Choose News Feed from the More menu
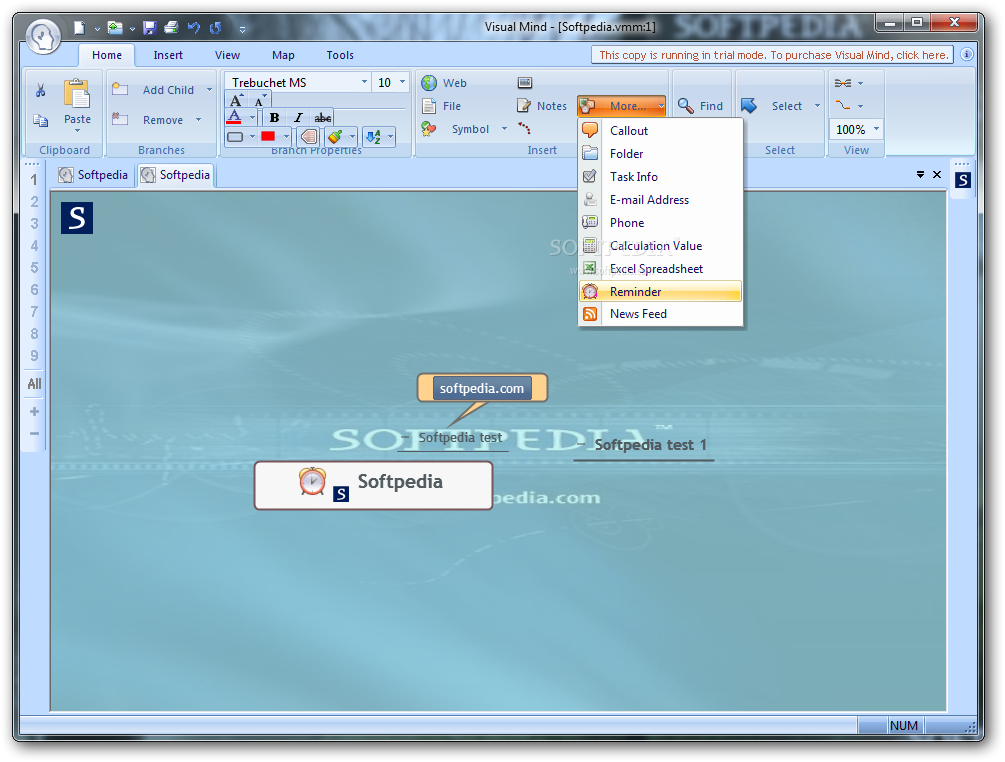 [x=660, y=314]
